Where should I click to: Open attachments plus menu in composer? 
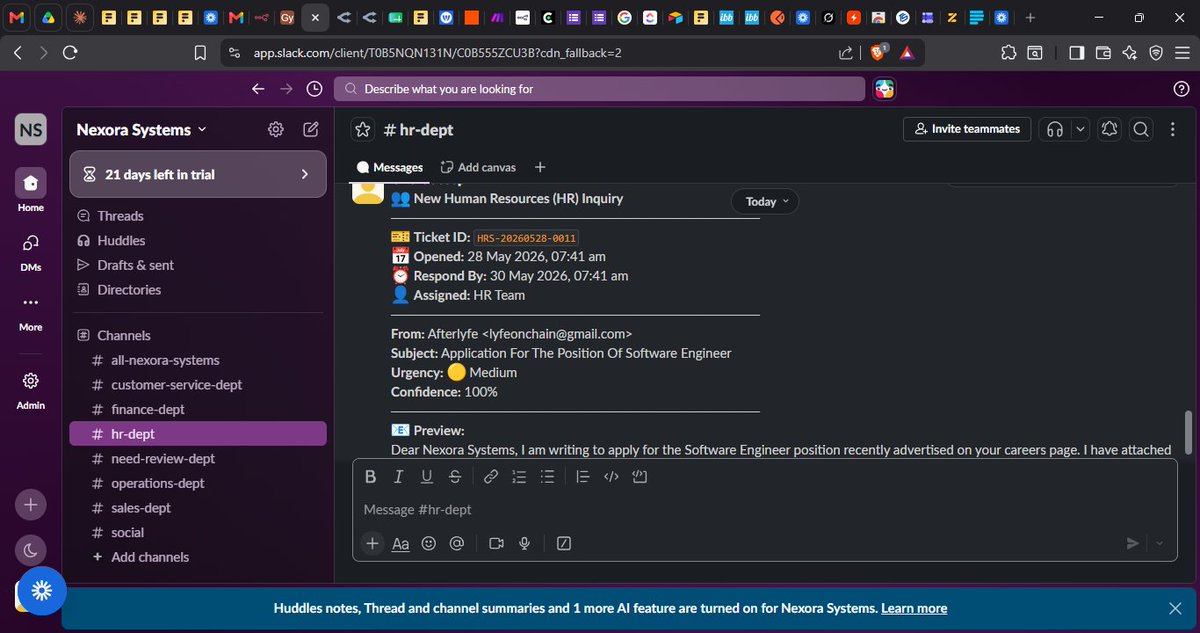[x=372, y=543]
